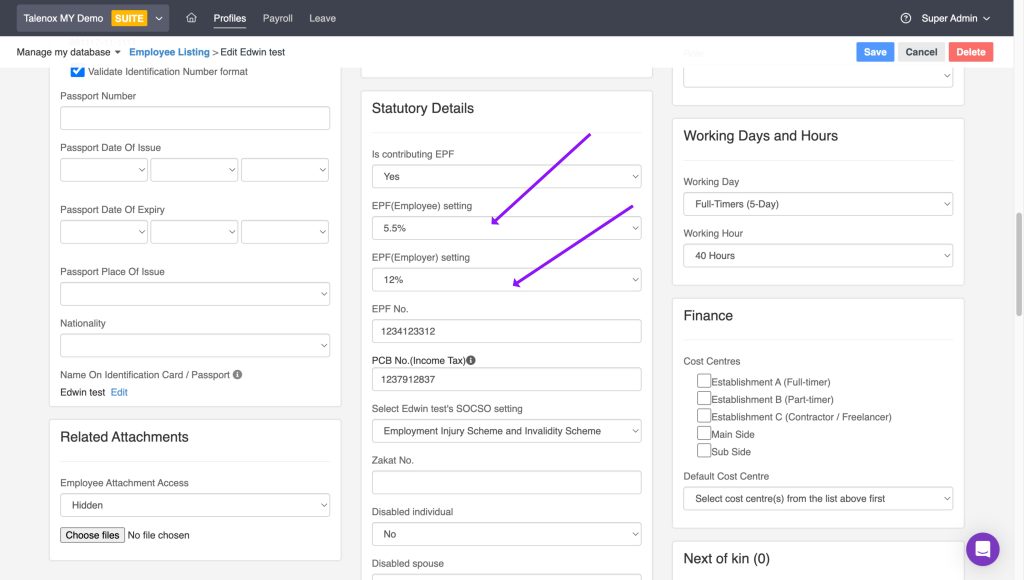This screenshot has height=580, width=1024.
Task: Open Employee Attachment Access dropdown
Action: tap(195, 505)
